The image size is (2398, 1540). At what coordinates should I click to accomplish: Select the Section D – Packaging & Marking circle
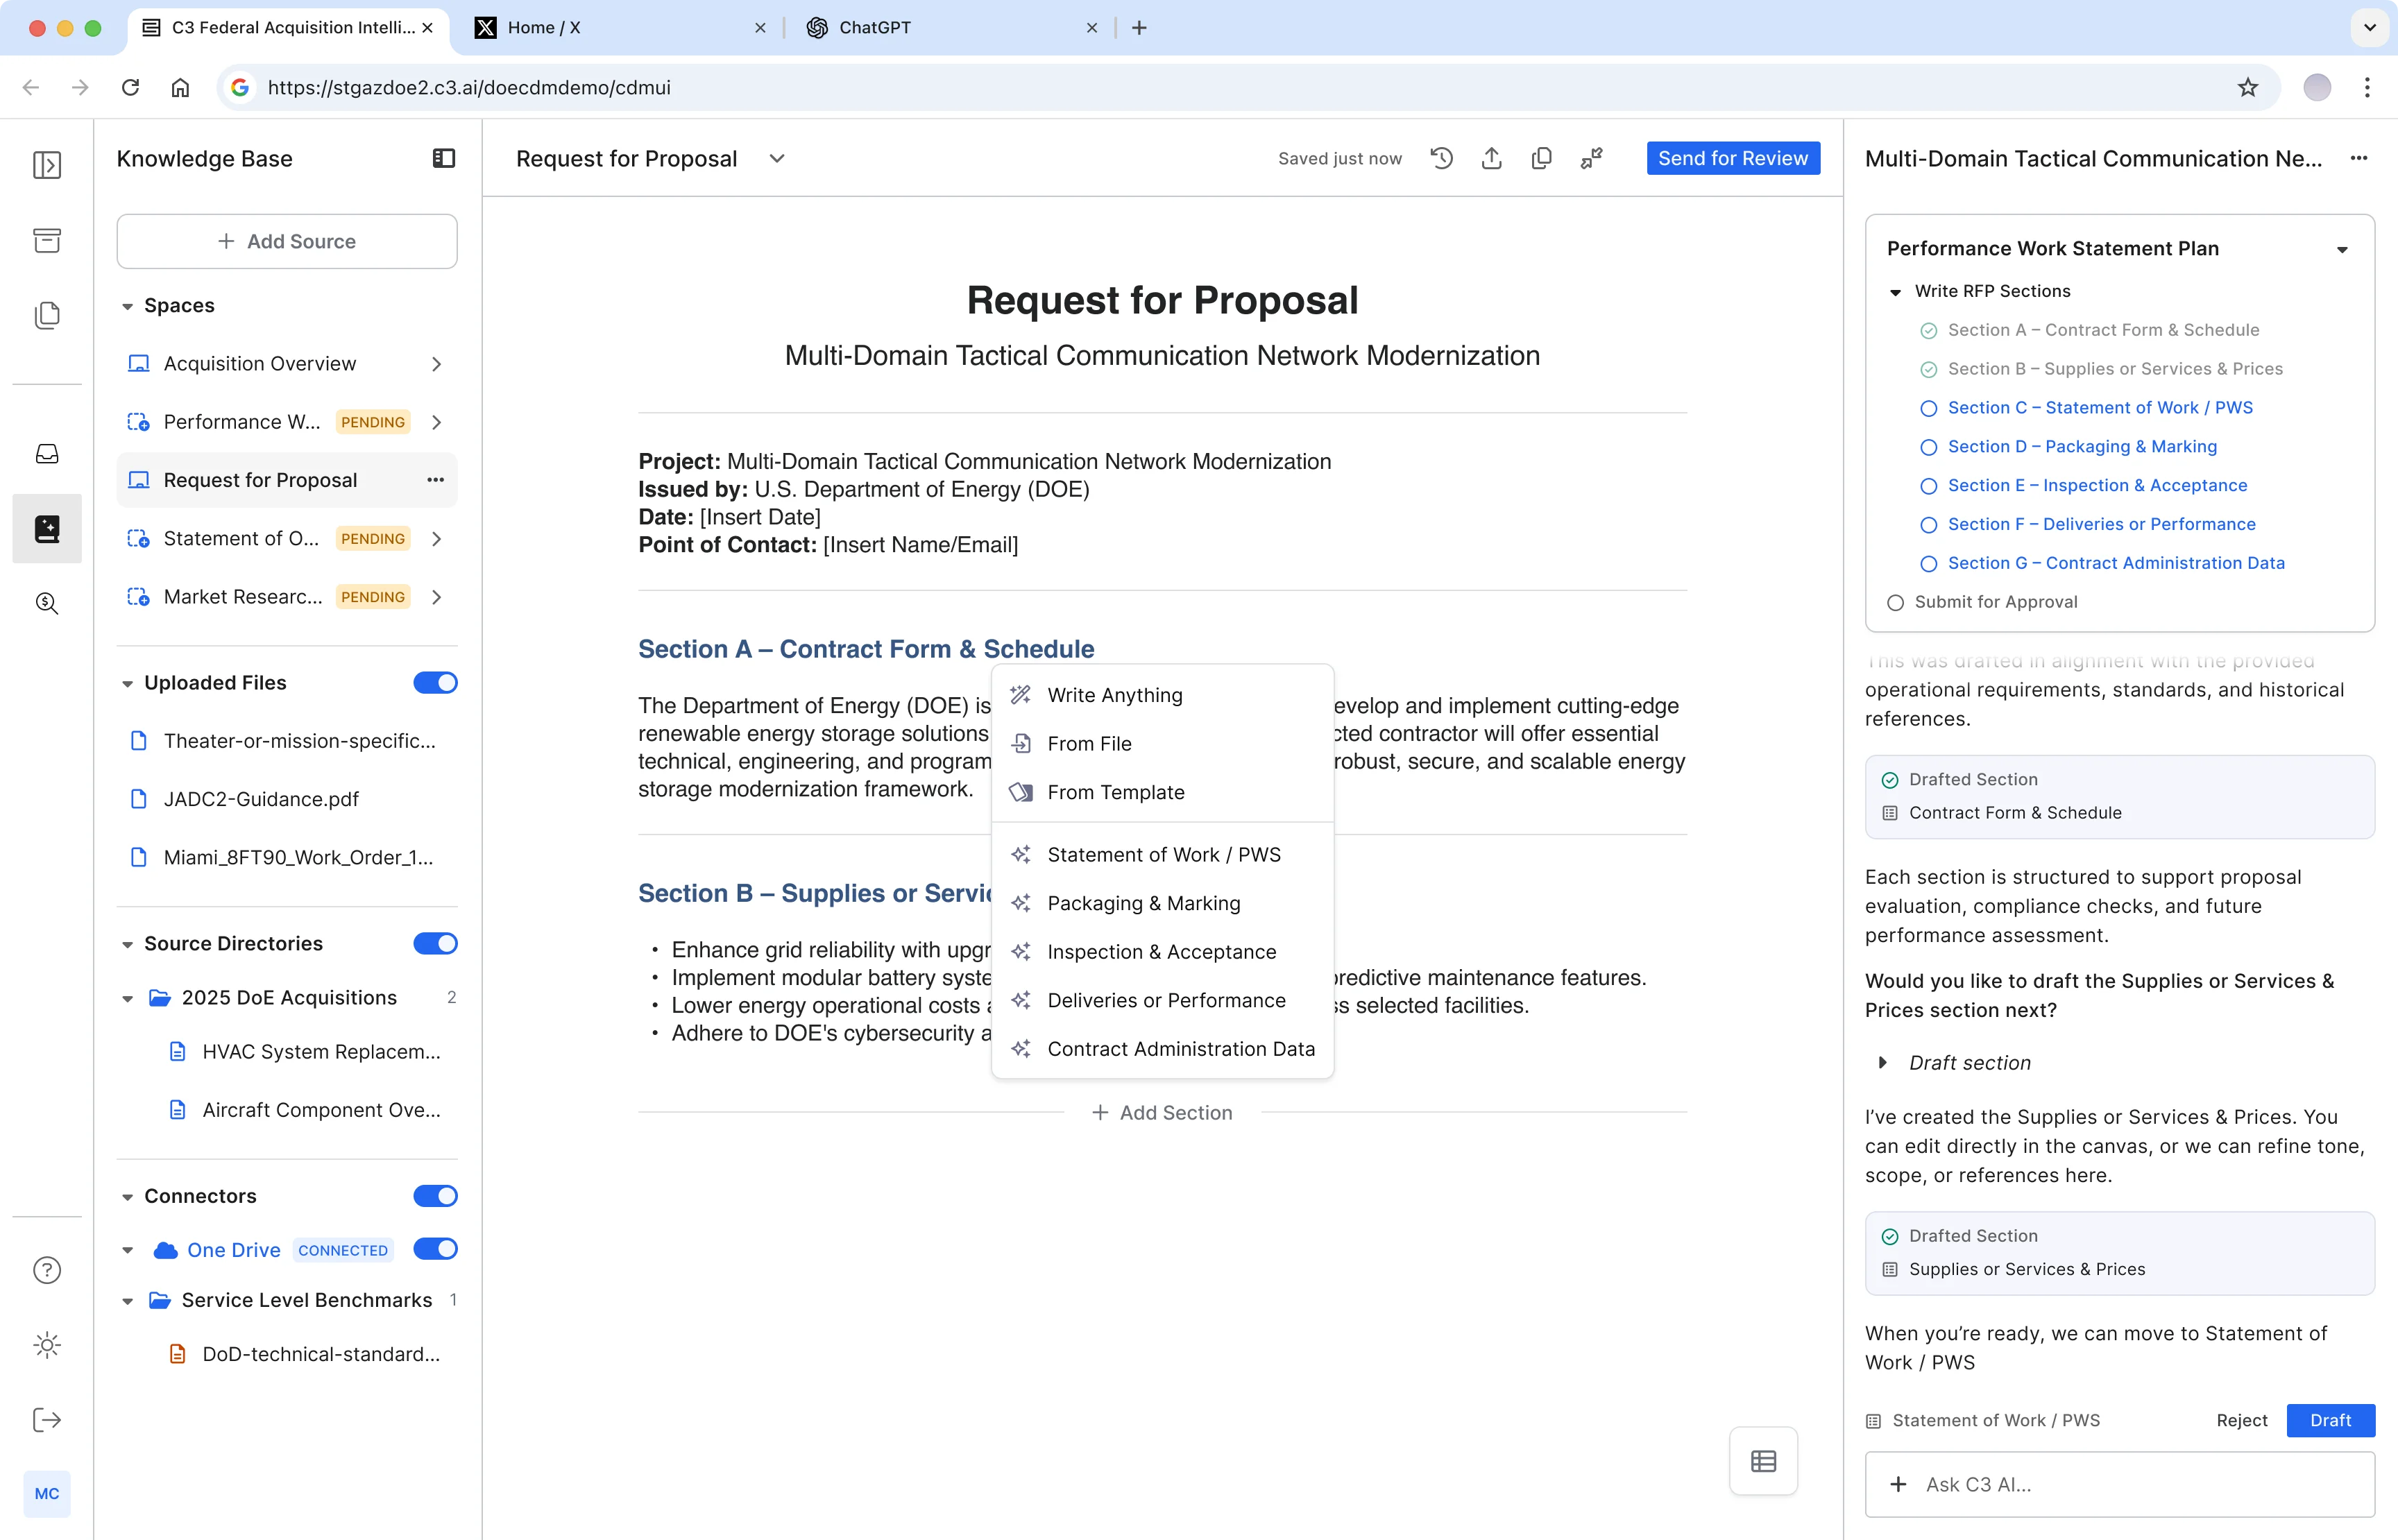1928,447
